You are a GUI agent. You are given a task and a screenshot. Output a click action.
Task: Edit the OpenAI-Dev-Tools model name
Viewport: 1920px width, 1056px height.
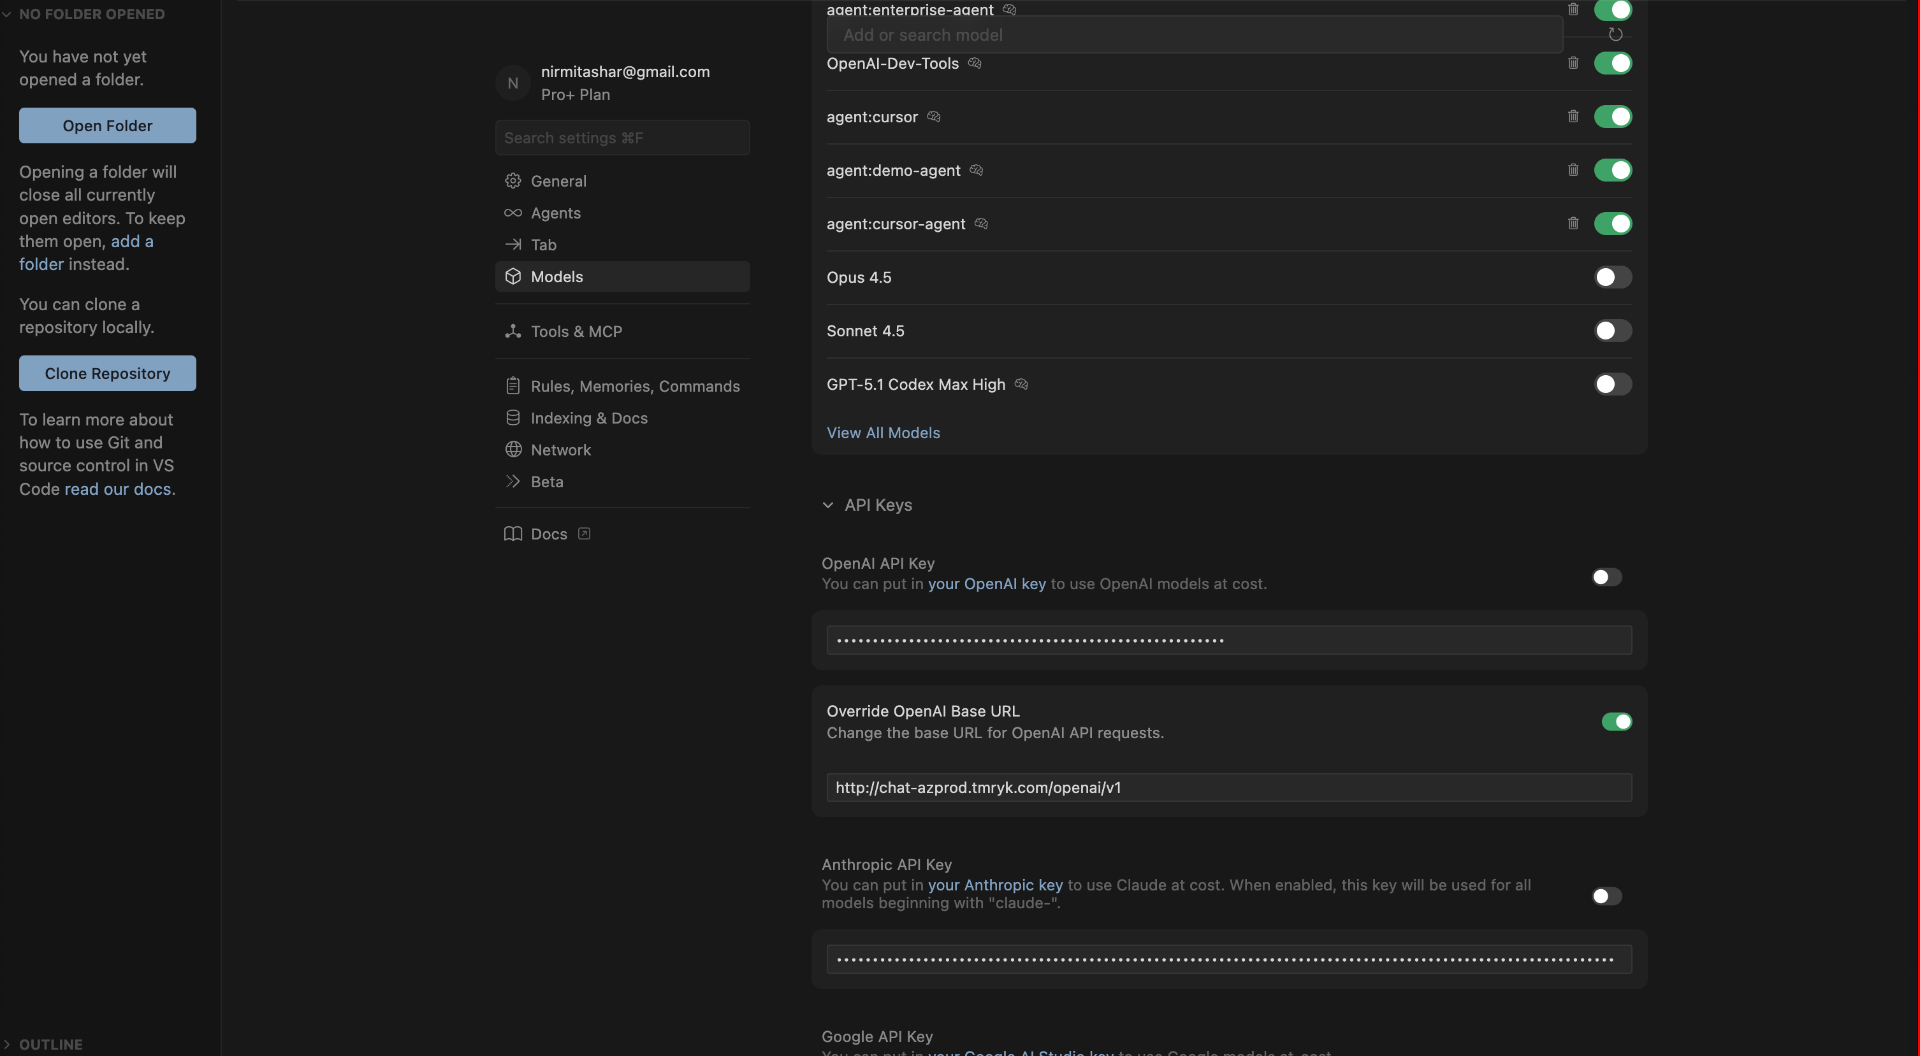[975, 63]
